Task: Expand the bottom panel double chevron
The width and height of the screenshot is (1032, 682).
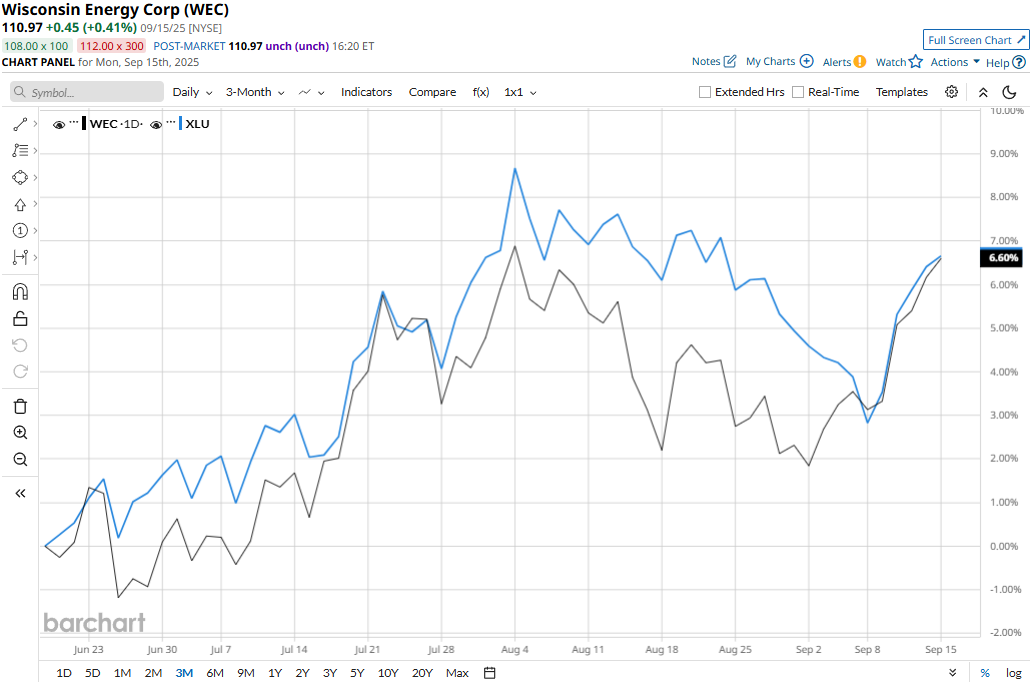Action: (x=952, y=673)
